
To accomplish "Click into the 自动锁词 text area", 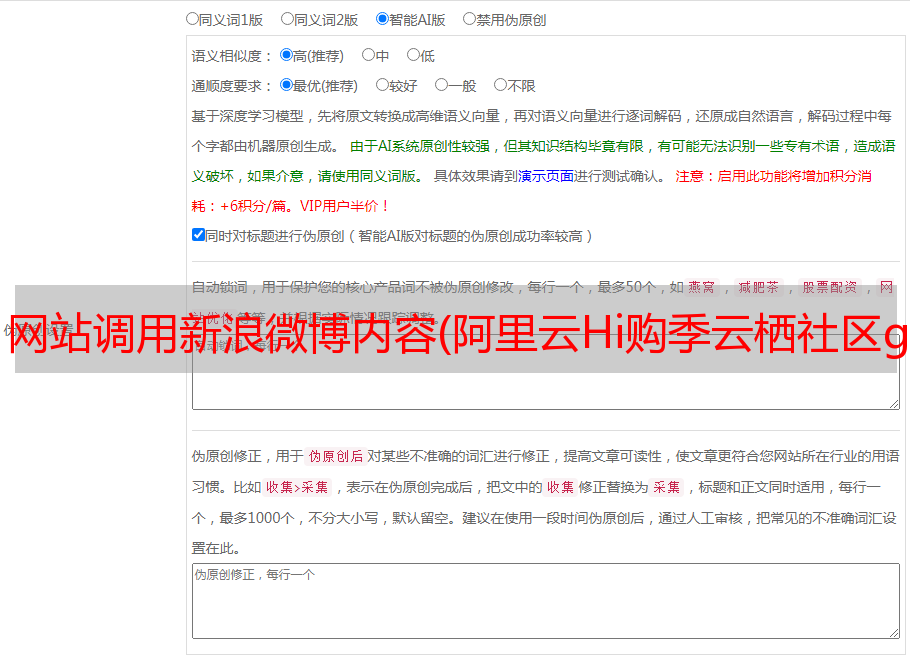I will 546,372.
